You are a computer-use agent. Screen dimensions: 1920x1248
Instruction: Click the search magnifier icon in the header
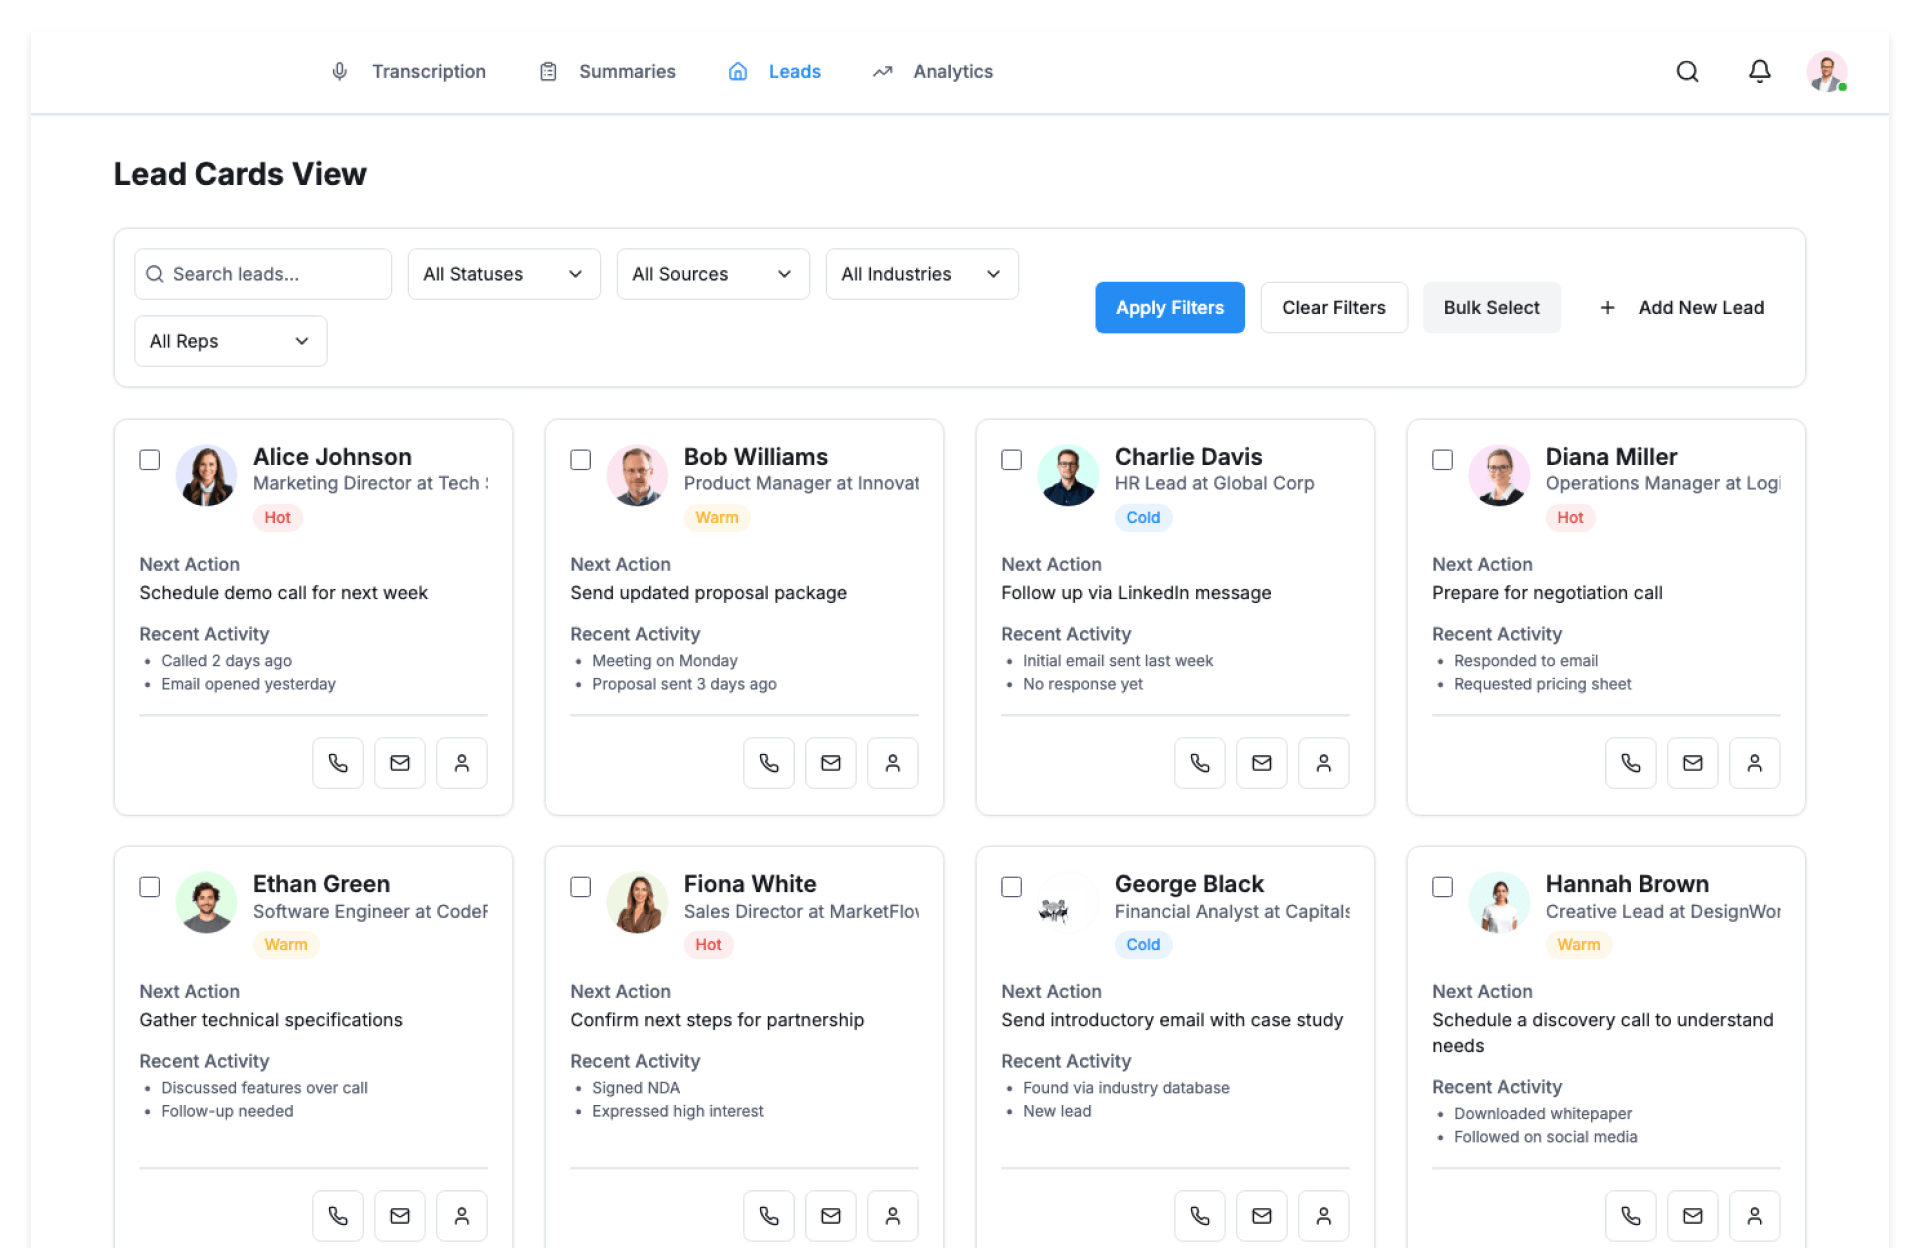click(x=1687, y=71)
